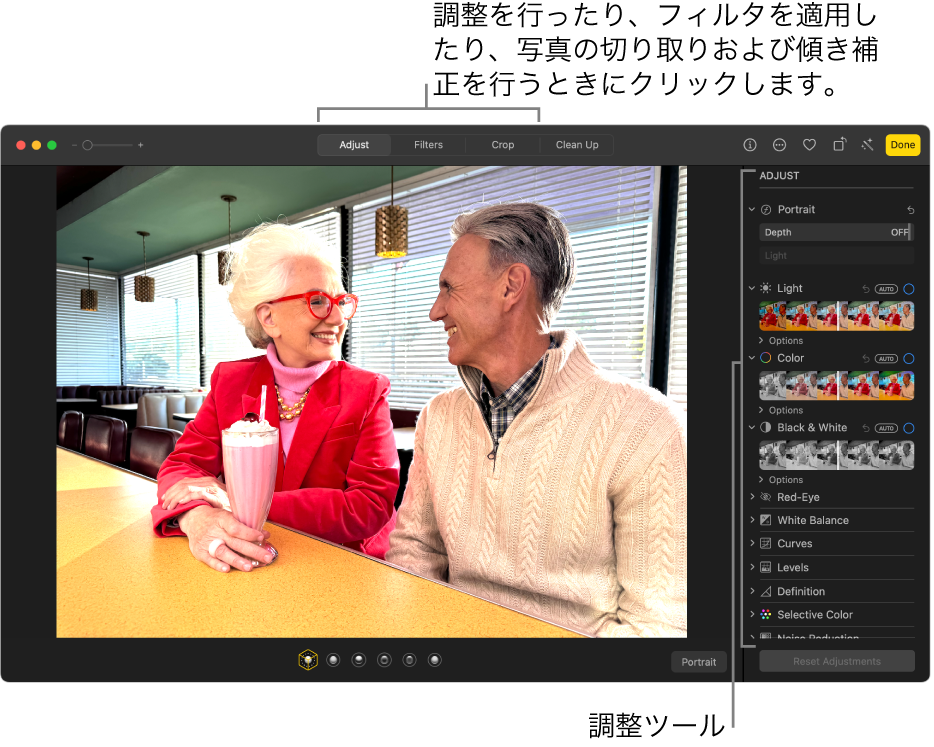Click the main portrait photo
This screenshot has height=747, width=934.
click(x=373, y=403)
